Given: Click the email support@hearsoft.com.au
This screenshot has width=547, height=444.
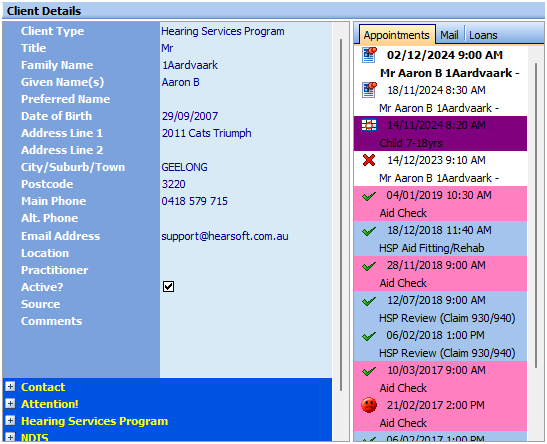Looking at the screenshot, I should [225, 236].
